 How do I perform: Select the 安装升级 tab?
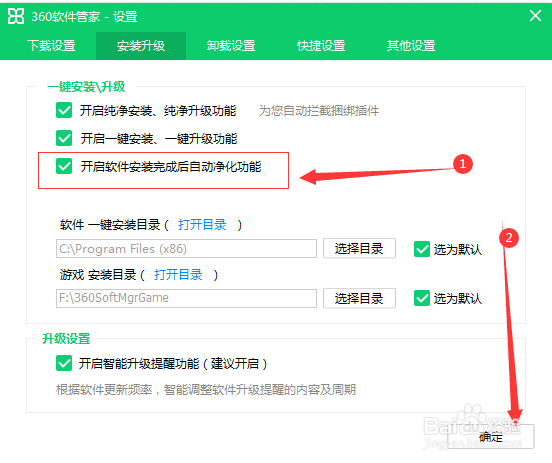[141, 46]
